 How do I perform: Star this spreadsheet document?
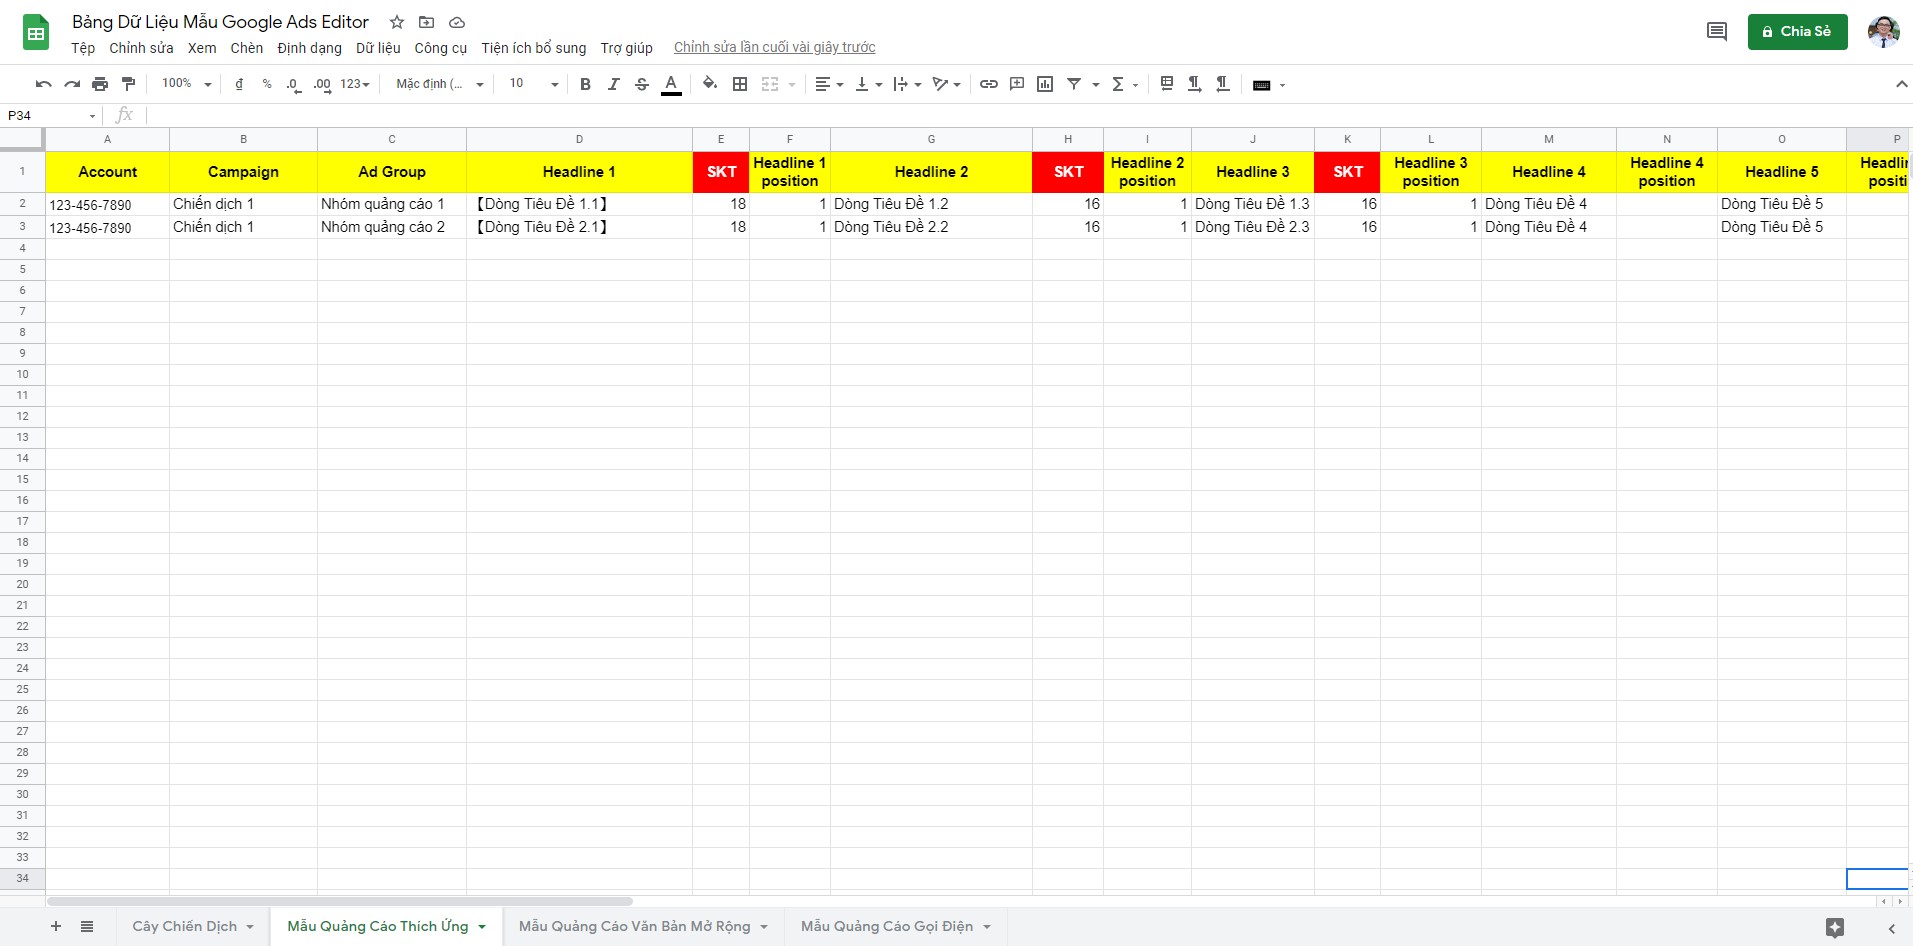coord(397,22)
